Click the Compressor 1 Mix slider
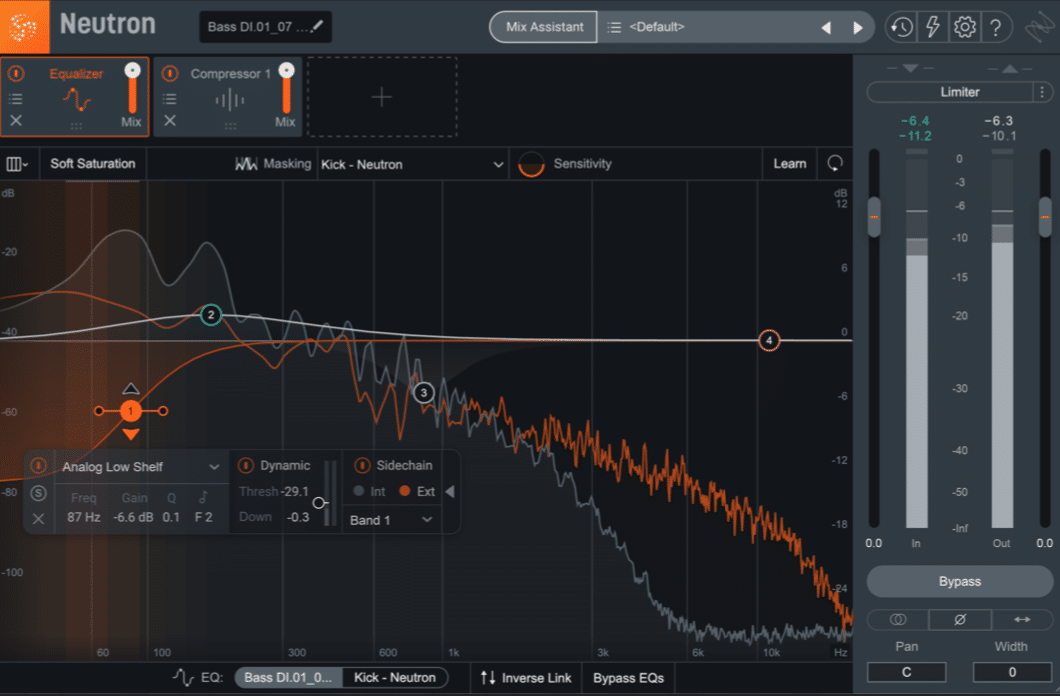The height and width of the screenshot is (696, 1060). [287, 89]
